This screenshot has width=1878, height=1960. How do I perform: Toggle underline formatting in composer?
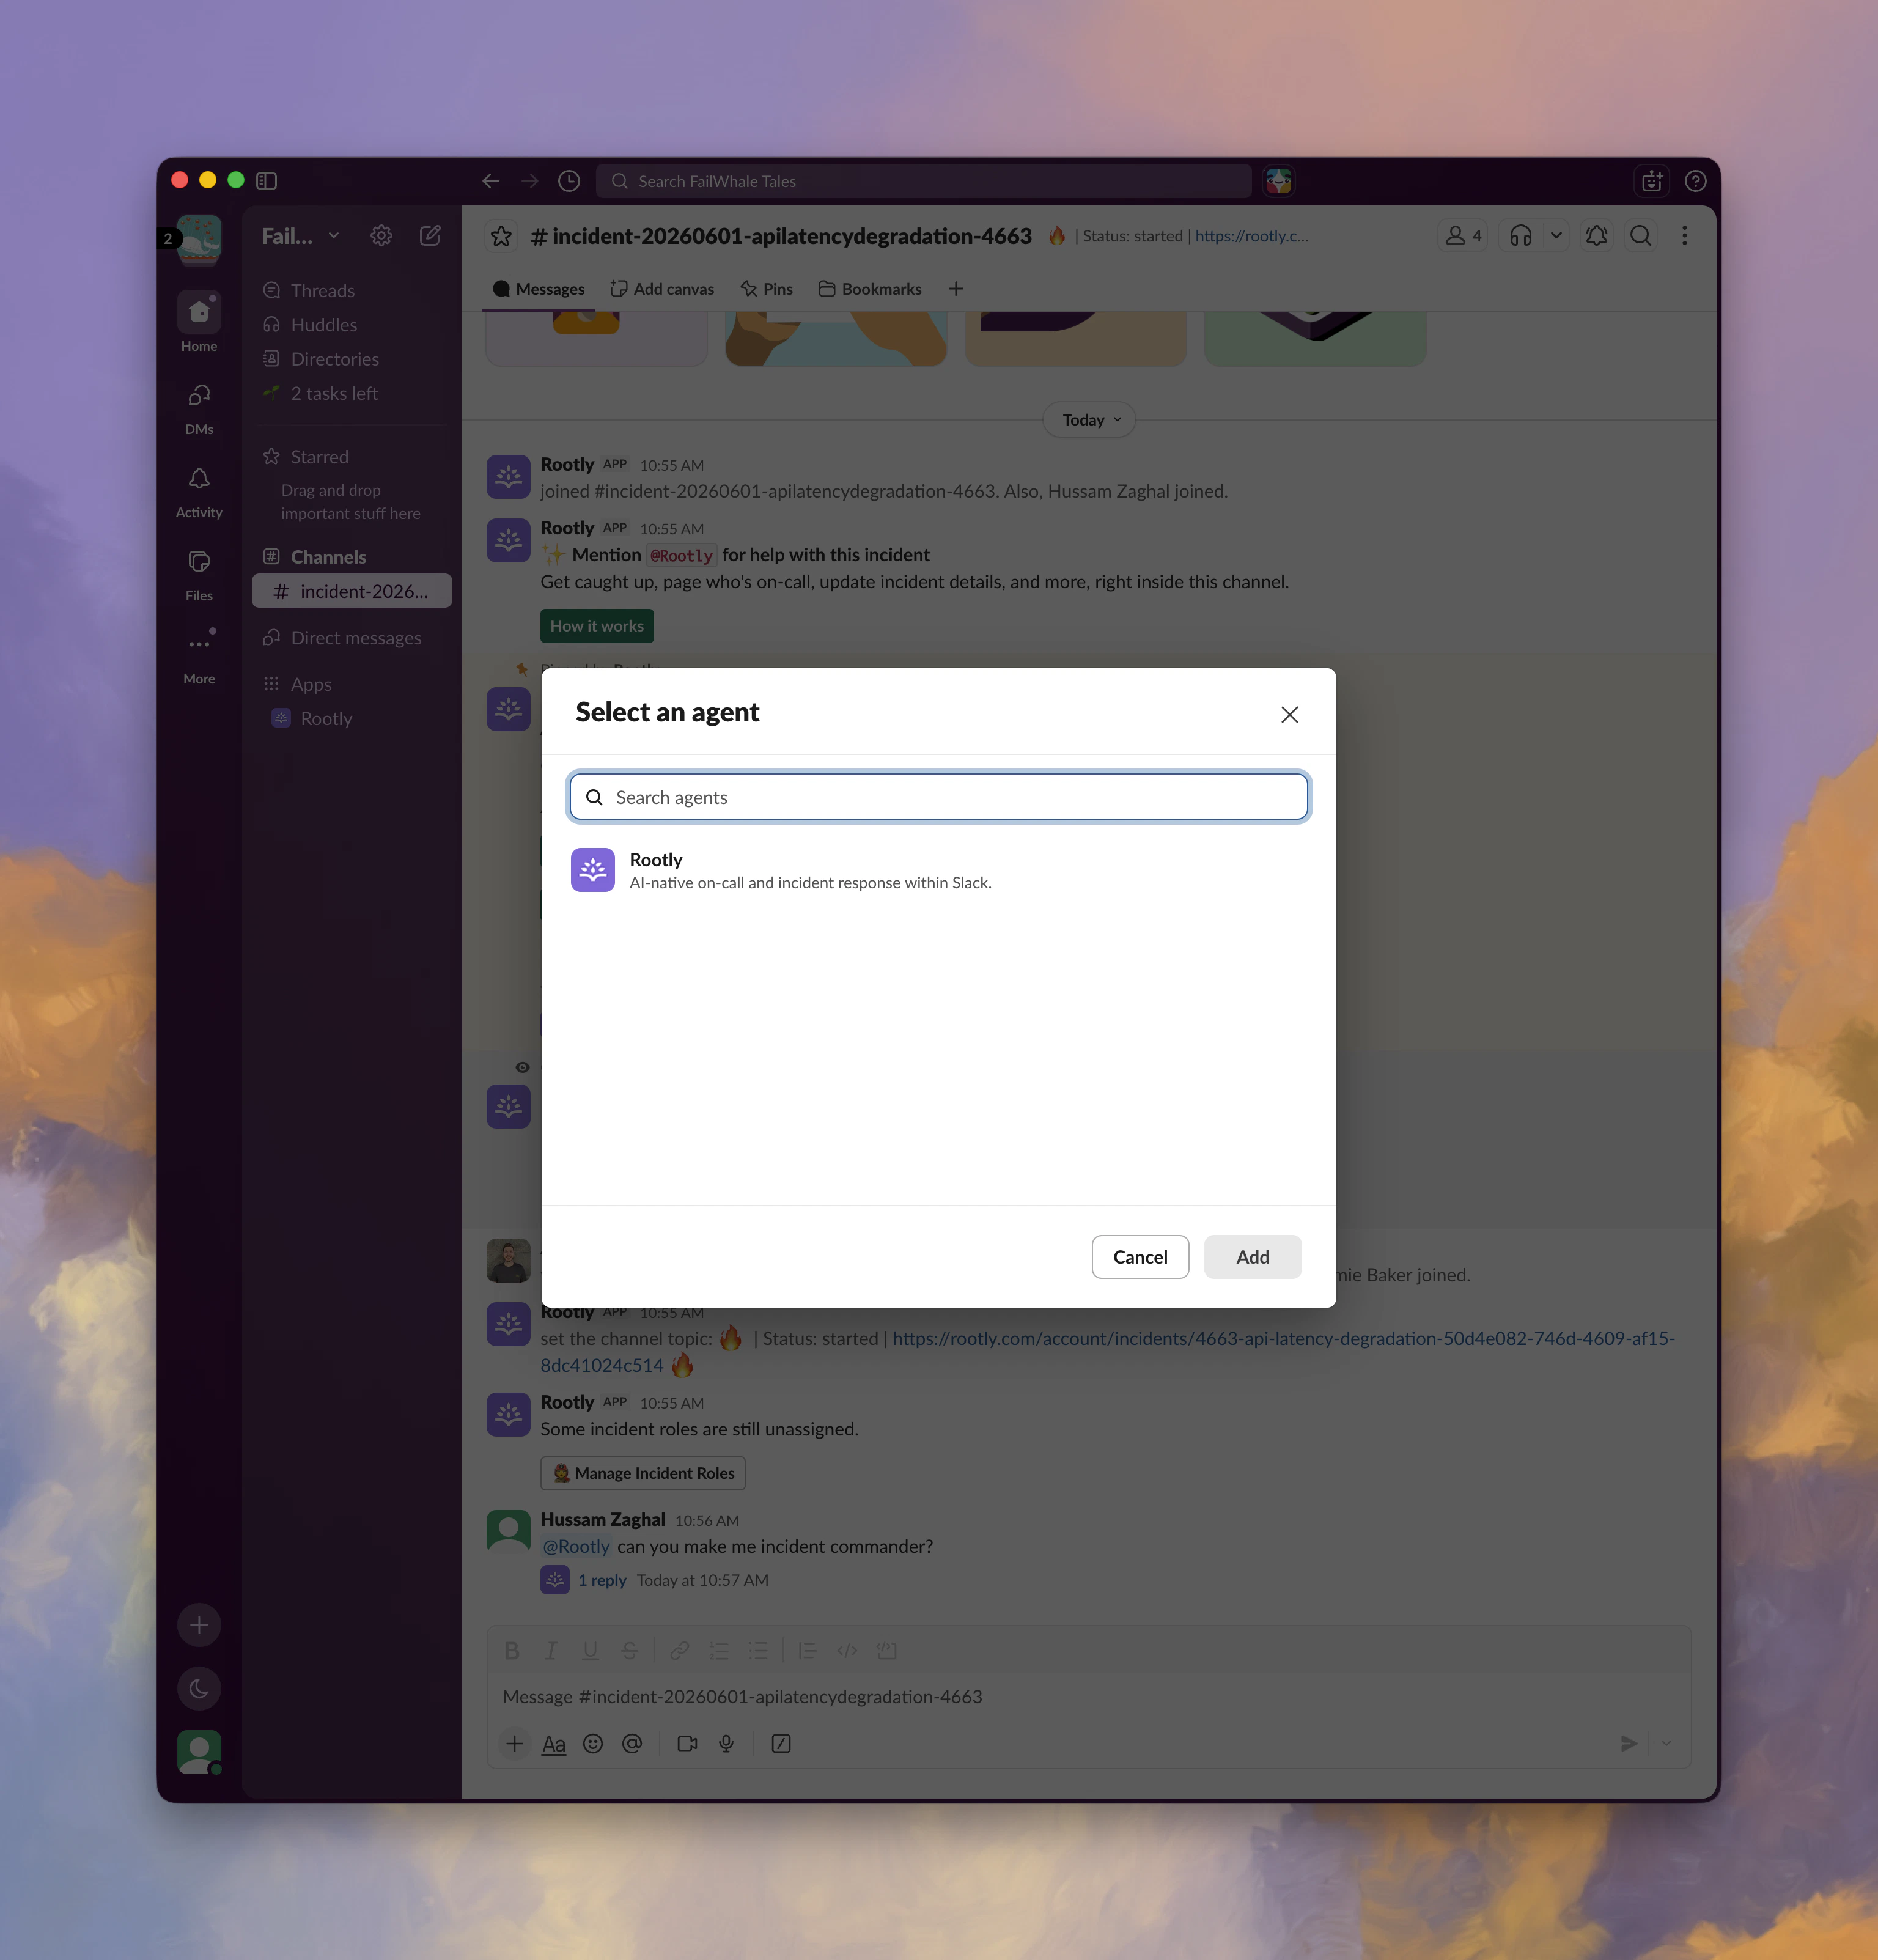click(590, 1651)
